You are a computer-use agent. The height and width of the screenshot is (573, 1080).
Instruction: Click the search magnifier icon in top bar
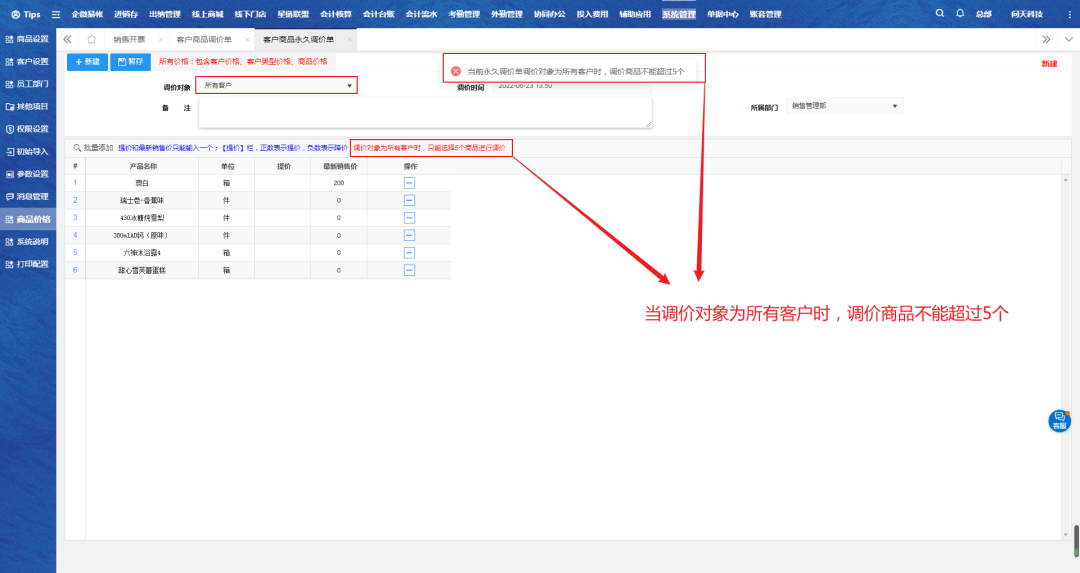(939, 14)
